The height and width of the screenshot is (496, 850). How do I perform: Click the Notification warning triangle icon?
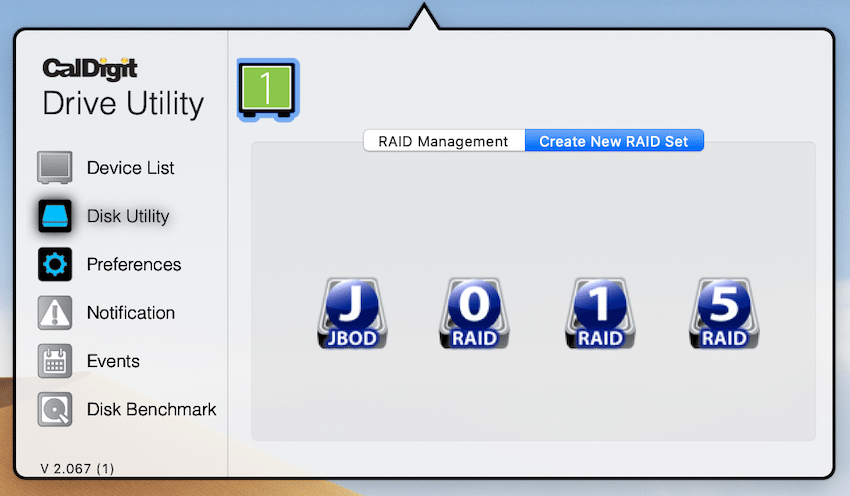pyautogui.click(x=55, y=313)
